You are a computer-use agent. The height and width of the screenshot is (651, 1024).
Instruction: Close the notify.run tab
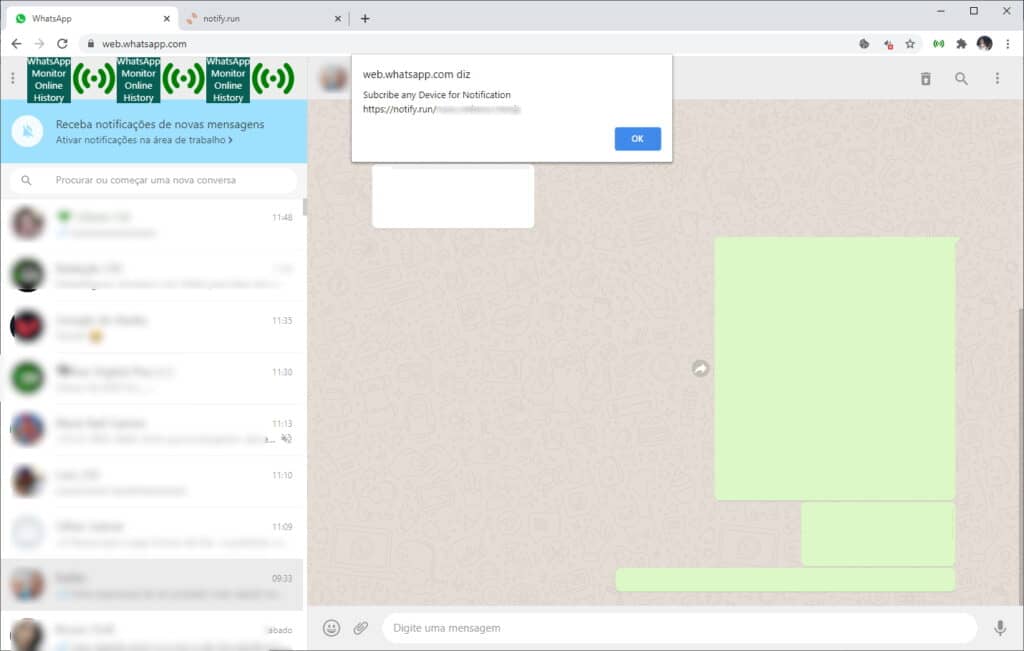pos(338,19)
